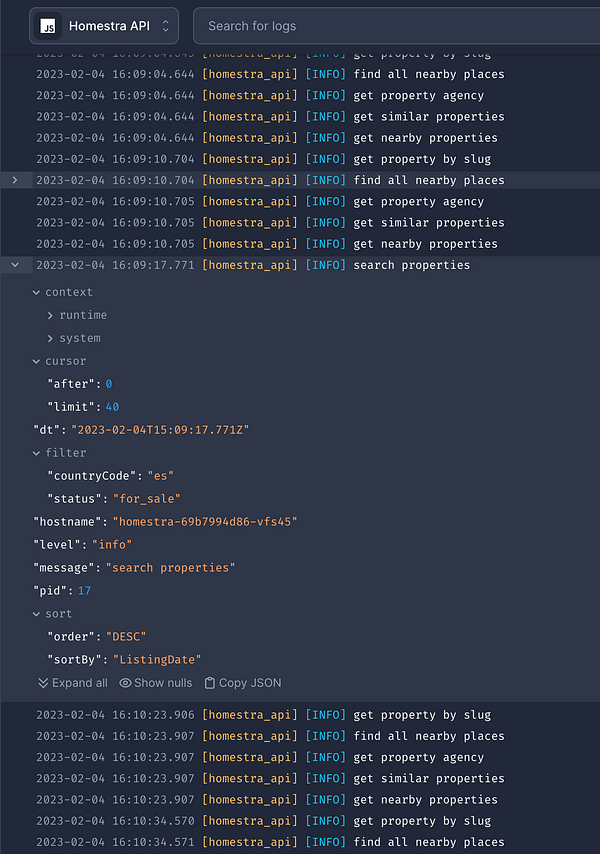600x854 pixels.
Task: Collapse the sort section
Action: [36, 614]
